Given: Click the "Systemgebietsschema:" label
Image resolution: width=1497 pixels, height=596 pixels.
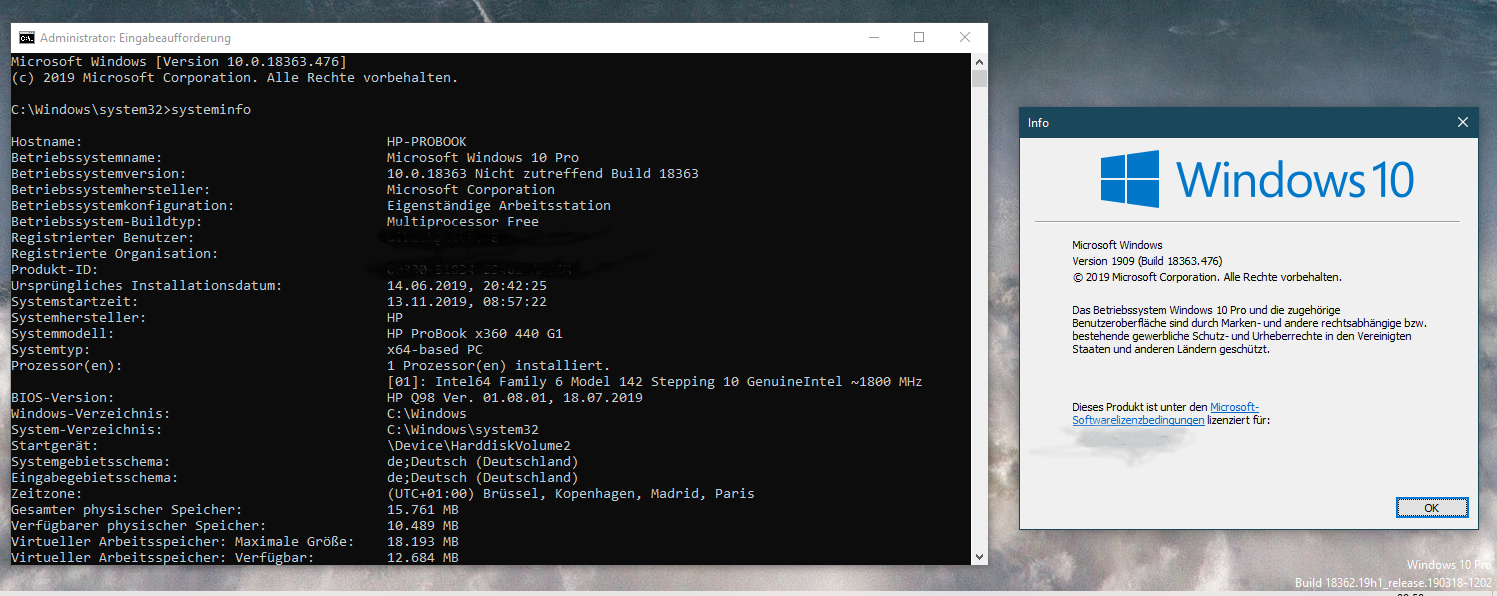Looking at the screenshot, I should [91, 462].
